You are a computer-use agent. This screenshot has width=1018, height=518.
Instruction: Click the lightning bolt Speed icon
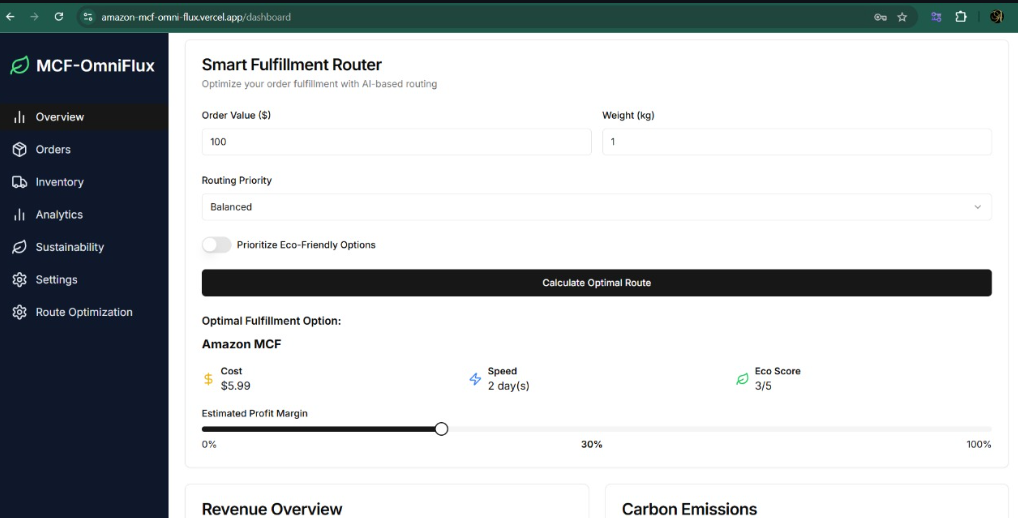point(475,379)
